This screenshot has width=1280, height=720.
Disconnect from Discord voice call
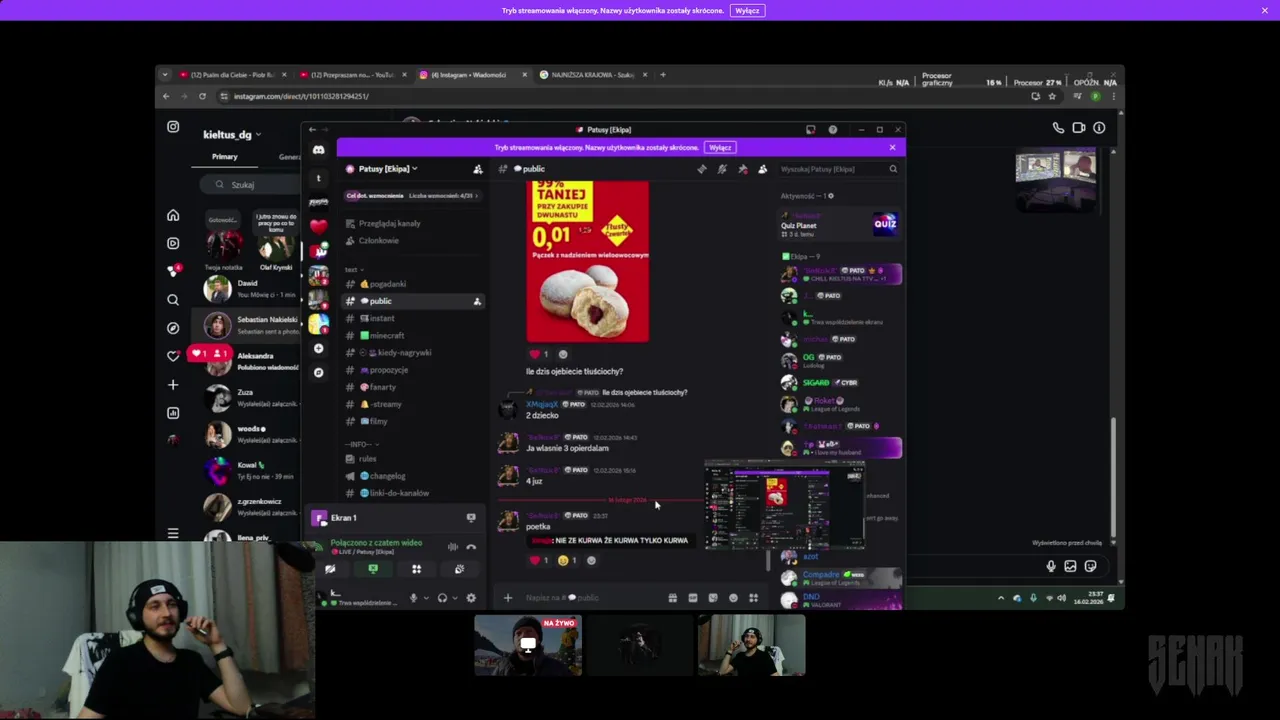click(471, 547)
